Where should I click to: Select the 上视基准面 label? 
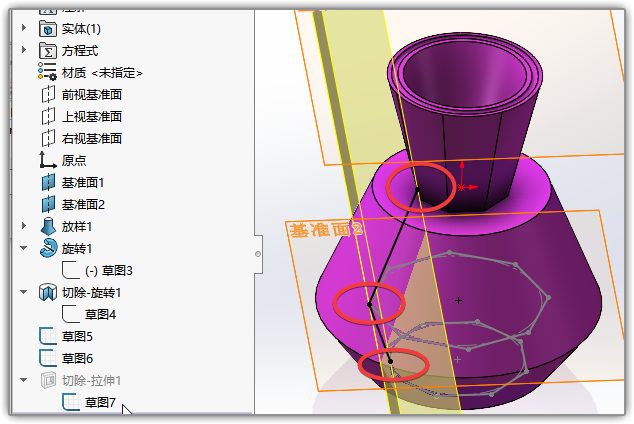pos(92,117)
